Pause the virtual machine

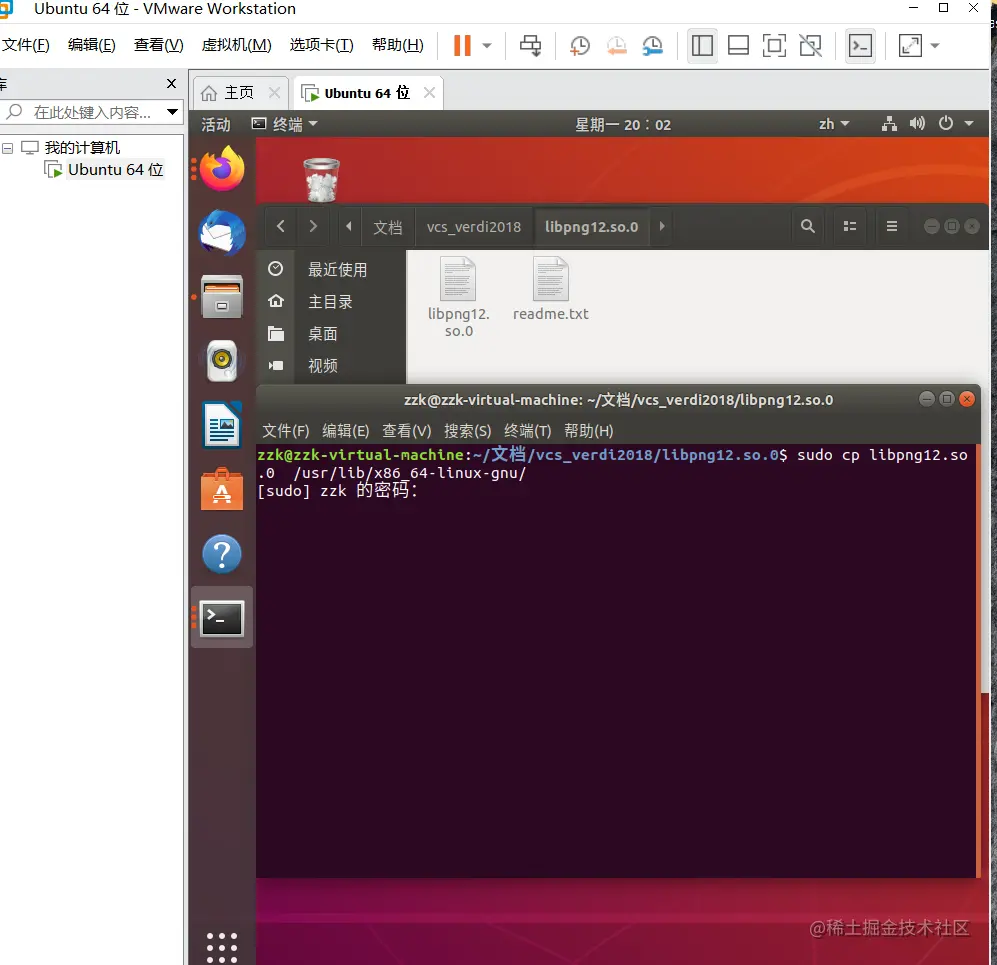click(x=462, y=45)
